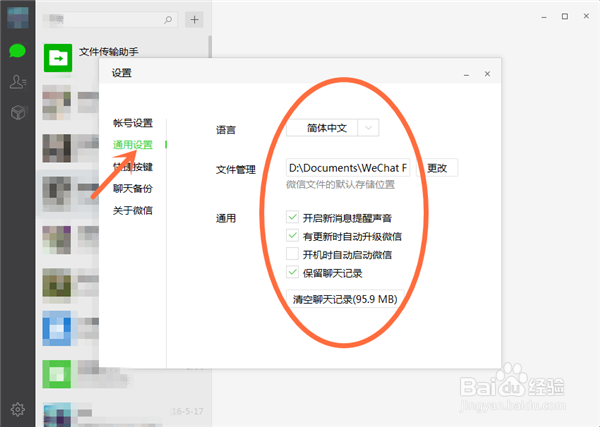Open the settings gear icon in sidebar
Image resolution: width=600 pixels, height=427 pixels.
tap(18, 409)
